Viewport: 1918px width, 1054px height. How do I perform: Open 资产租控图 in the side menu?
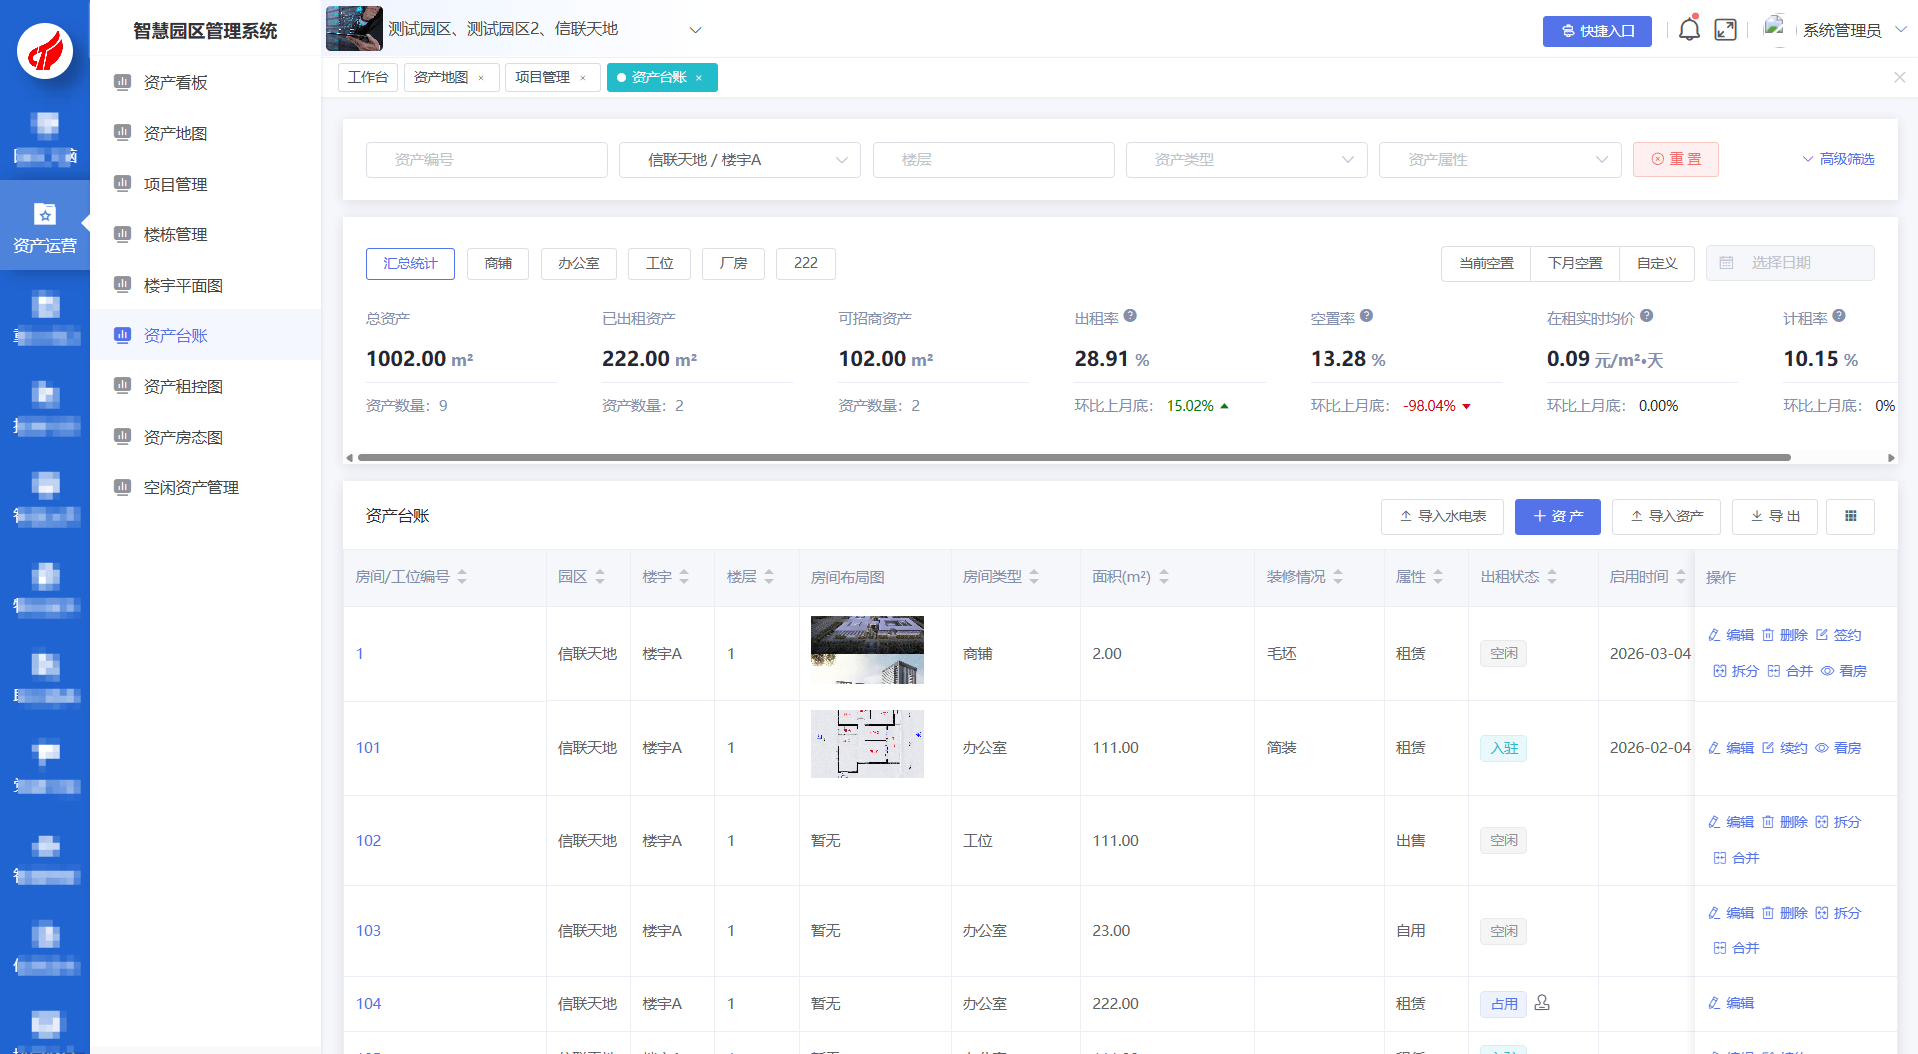183,387
